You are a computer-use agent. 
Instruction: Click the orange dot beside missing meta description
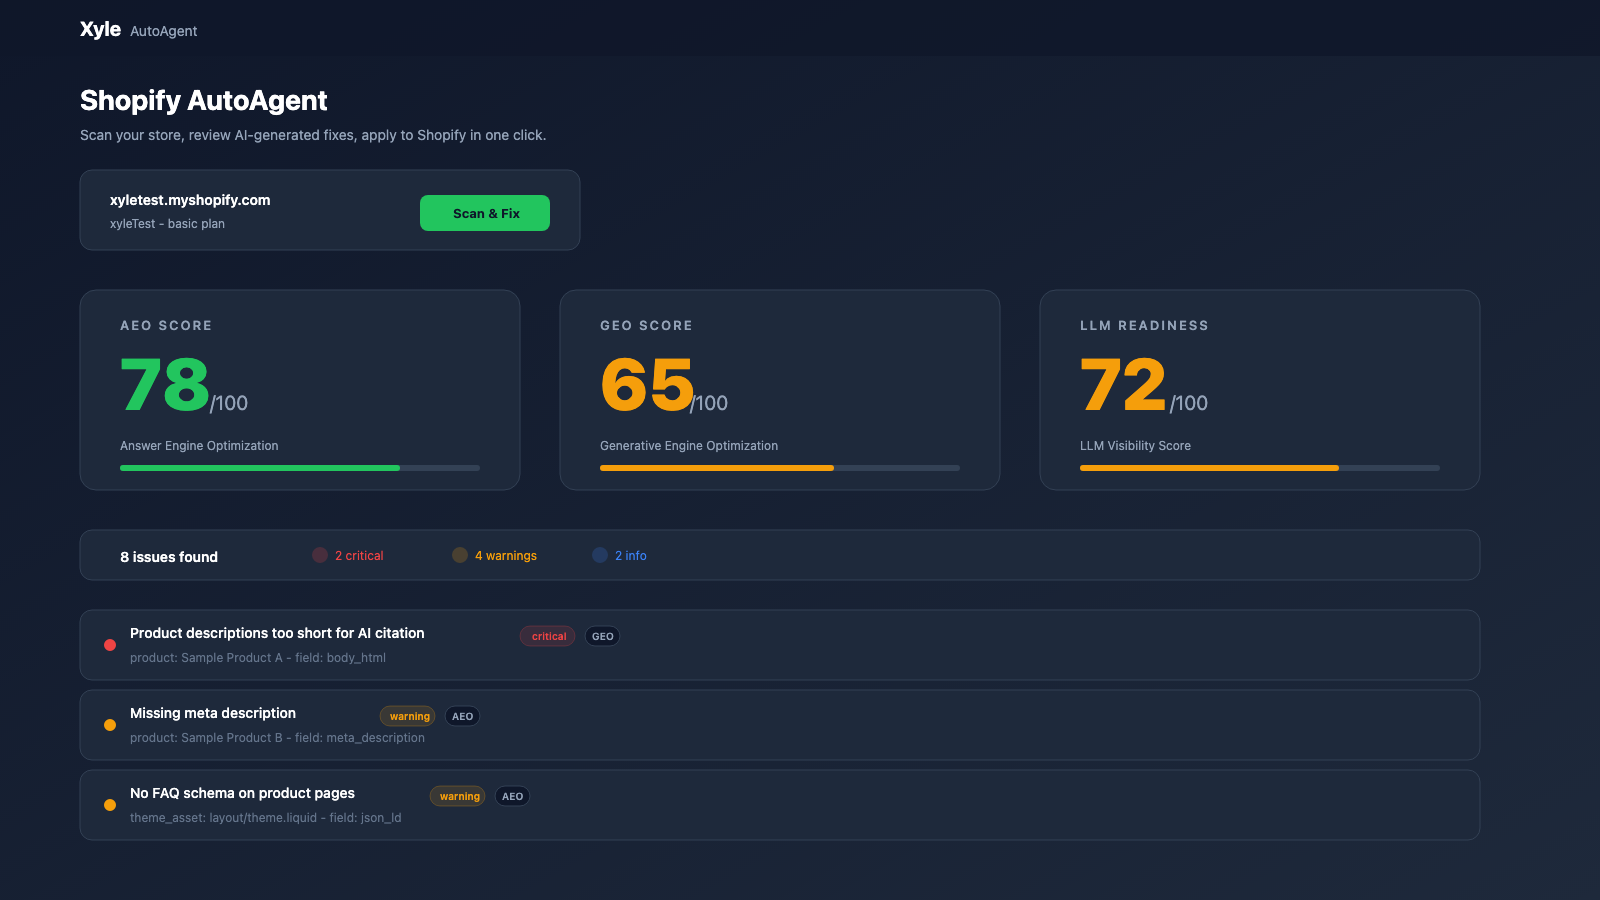click(110, 725)
